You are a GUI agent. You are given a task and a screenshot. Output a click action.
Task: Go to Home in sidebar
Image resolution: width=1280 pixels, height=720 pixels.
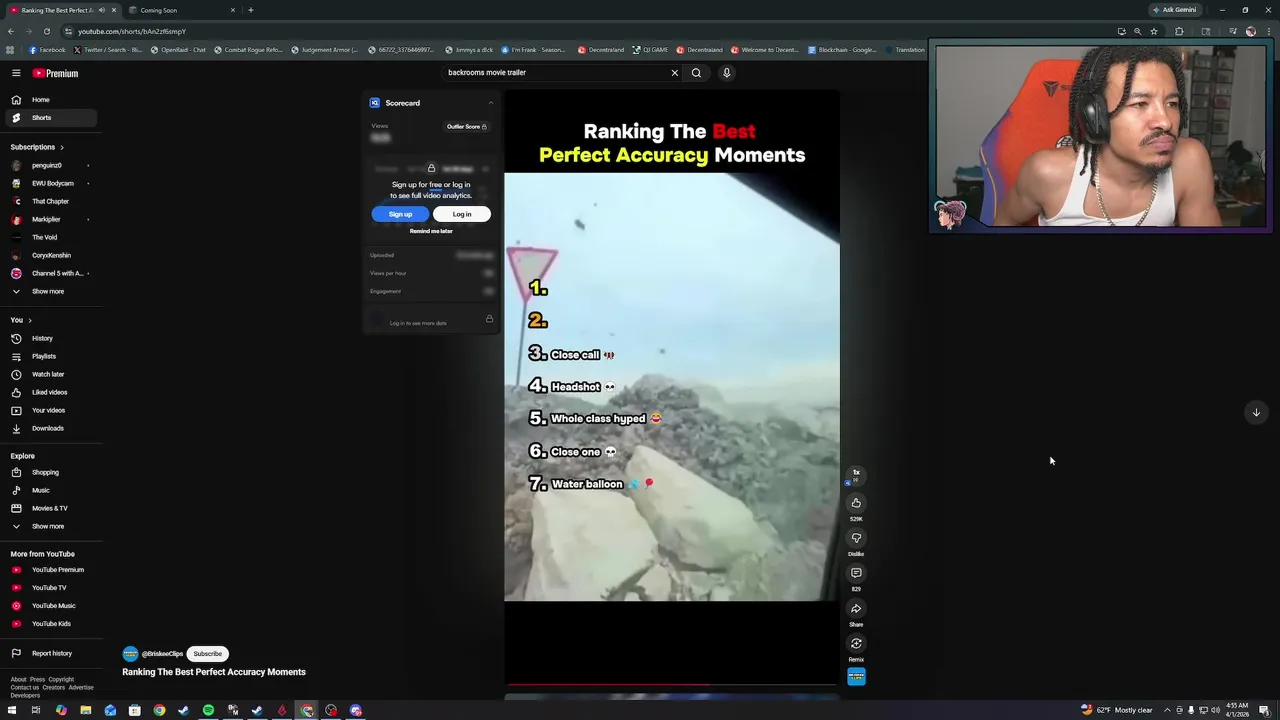pyautogui.click(x=49, y=100)
